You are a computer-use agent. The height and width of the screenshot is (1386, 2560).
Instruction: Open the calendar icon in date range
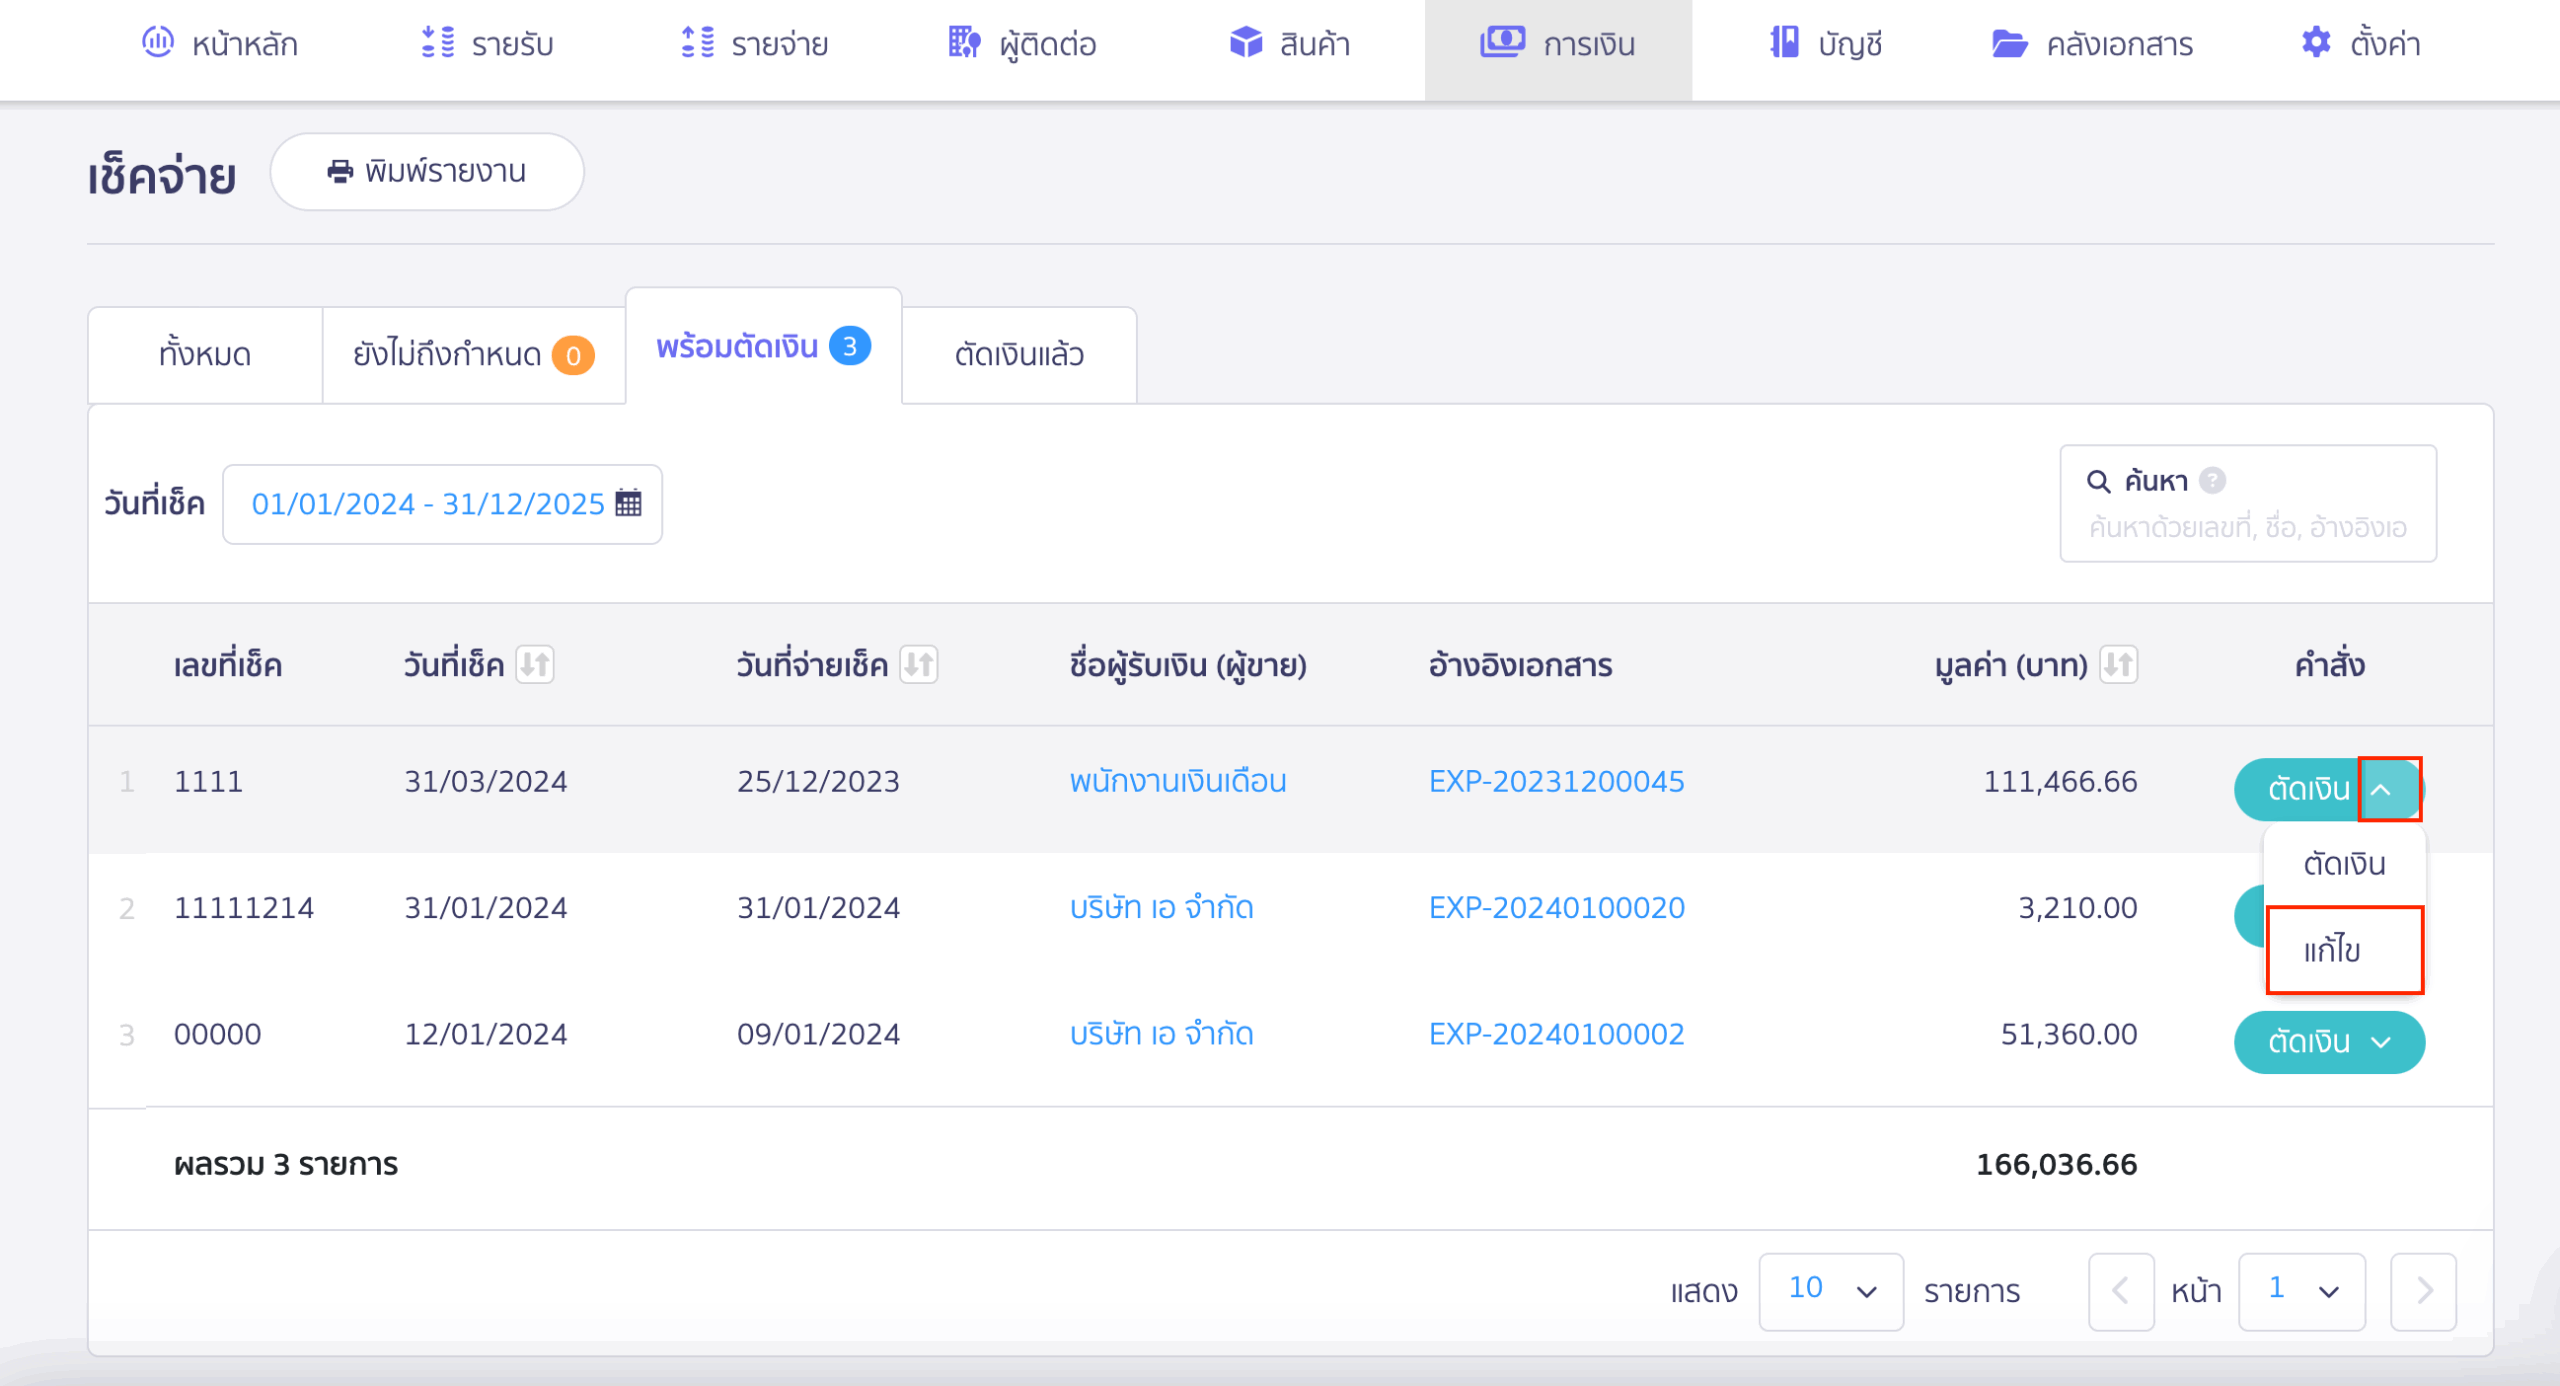click(x=628, y=503)
